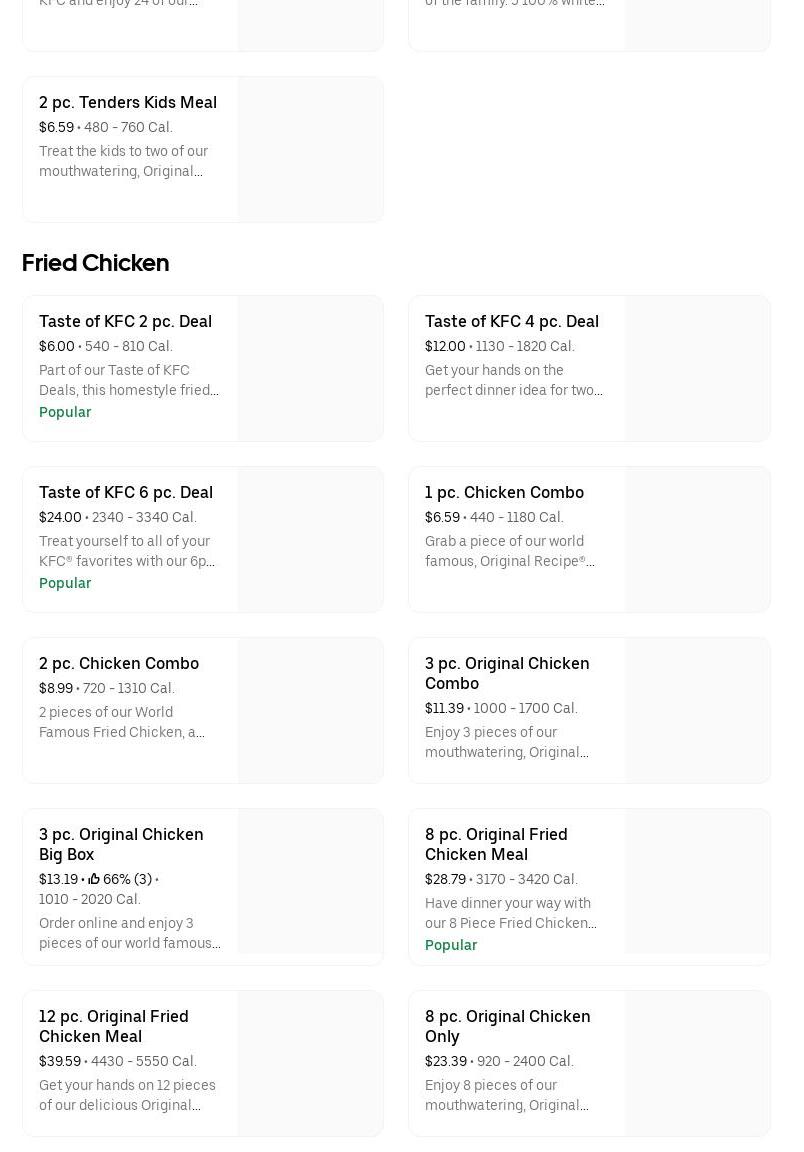Screen dimensions: 804x1152
Task: Open Taste of KFC 4 pc. Deal
Action: (512, 321)
